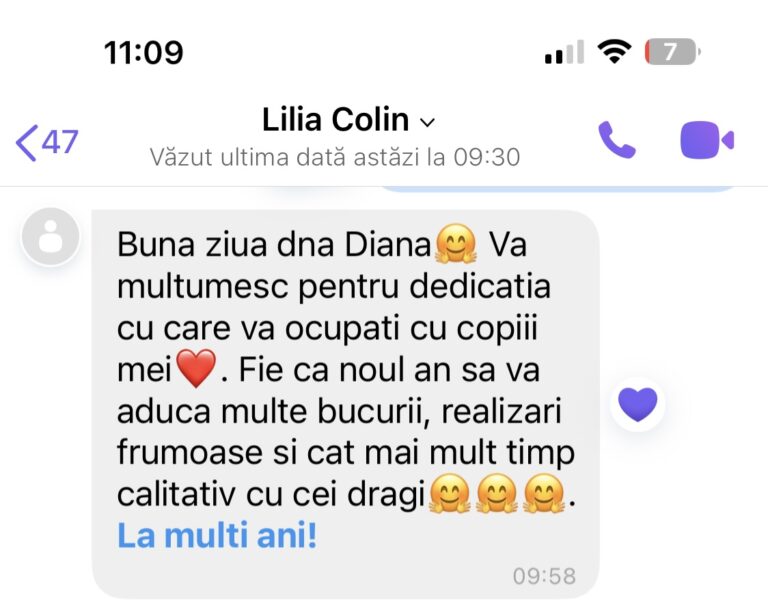The height and width of the screenshot is (612, 768).
Task: Tap the Wi-Fi status icon
Action: click(x=614, y=52)
